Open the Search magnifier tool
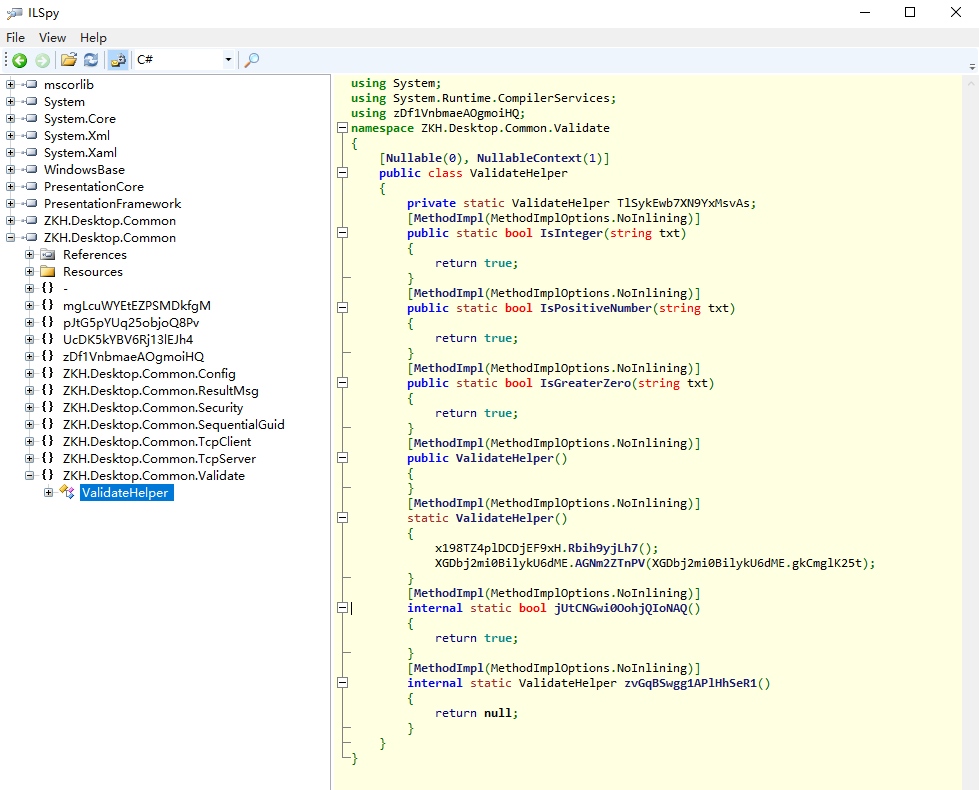Screen dimensions: 979x790 click(252, 60)
